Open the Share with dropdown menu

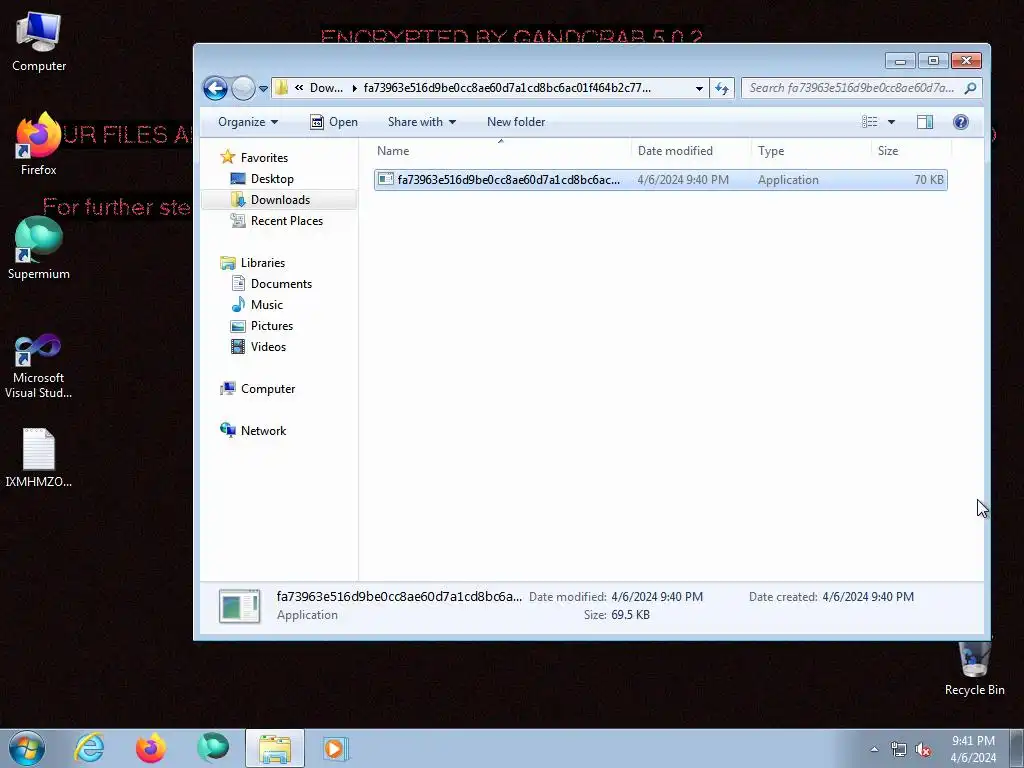tap(422, 122)
